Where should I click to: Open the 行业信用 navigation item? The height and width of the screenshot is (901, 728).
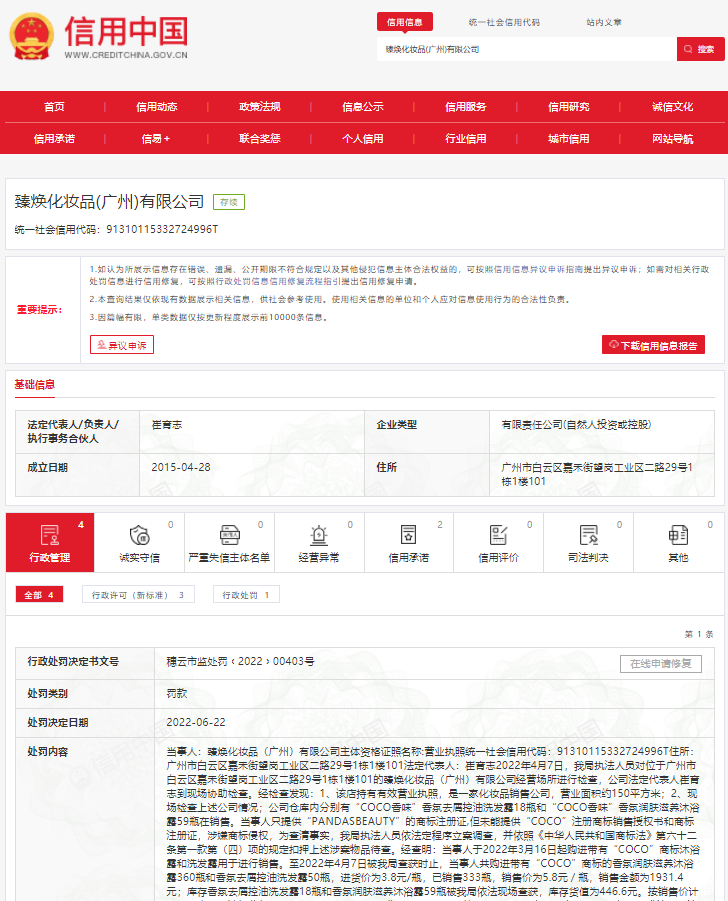[x=465, y=139]
